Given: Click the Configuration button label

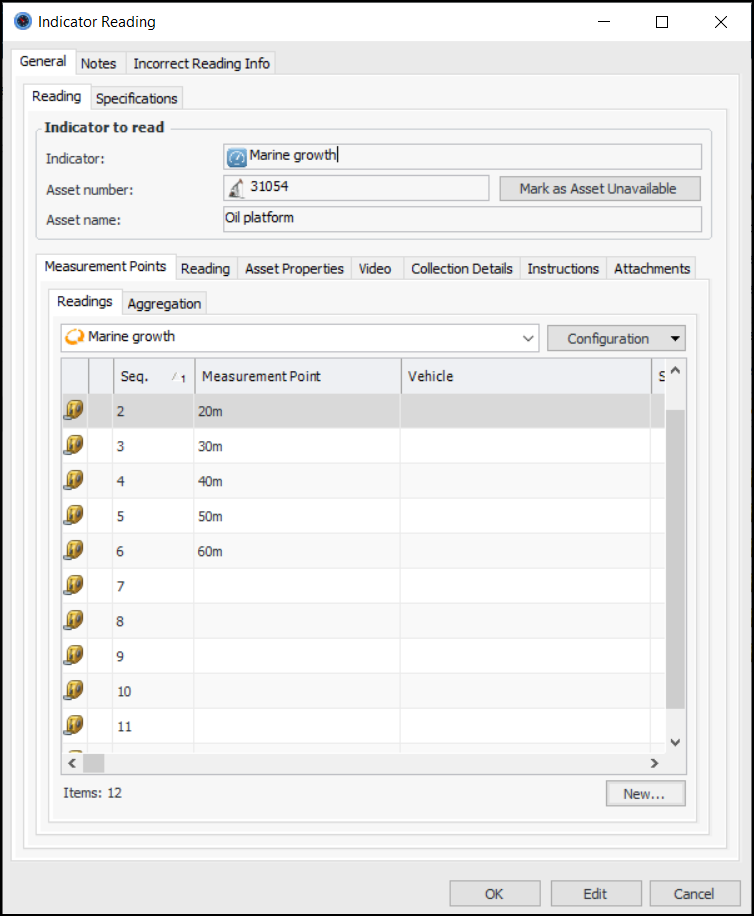Looking at the screenshot, I should pyautogui.click(x=608, y=339).
